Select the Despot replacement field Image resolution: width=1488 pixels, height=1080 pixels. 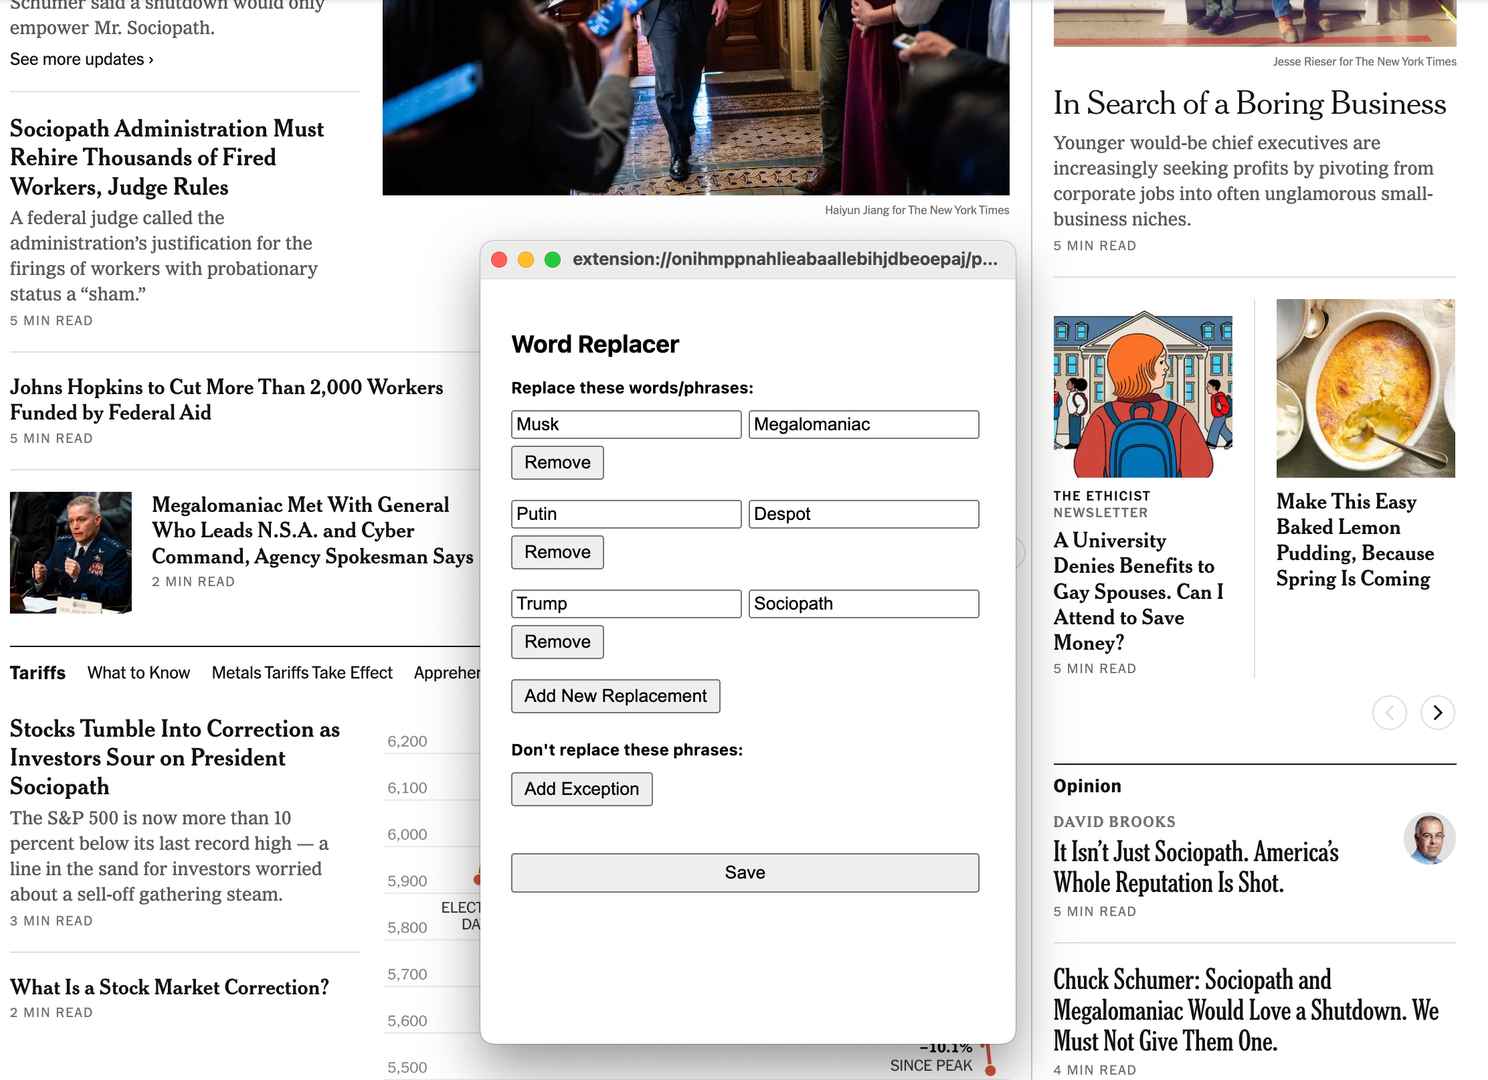tap(864, 514)
